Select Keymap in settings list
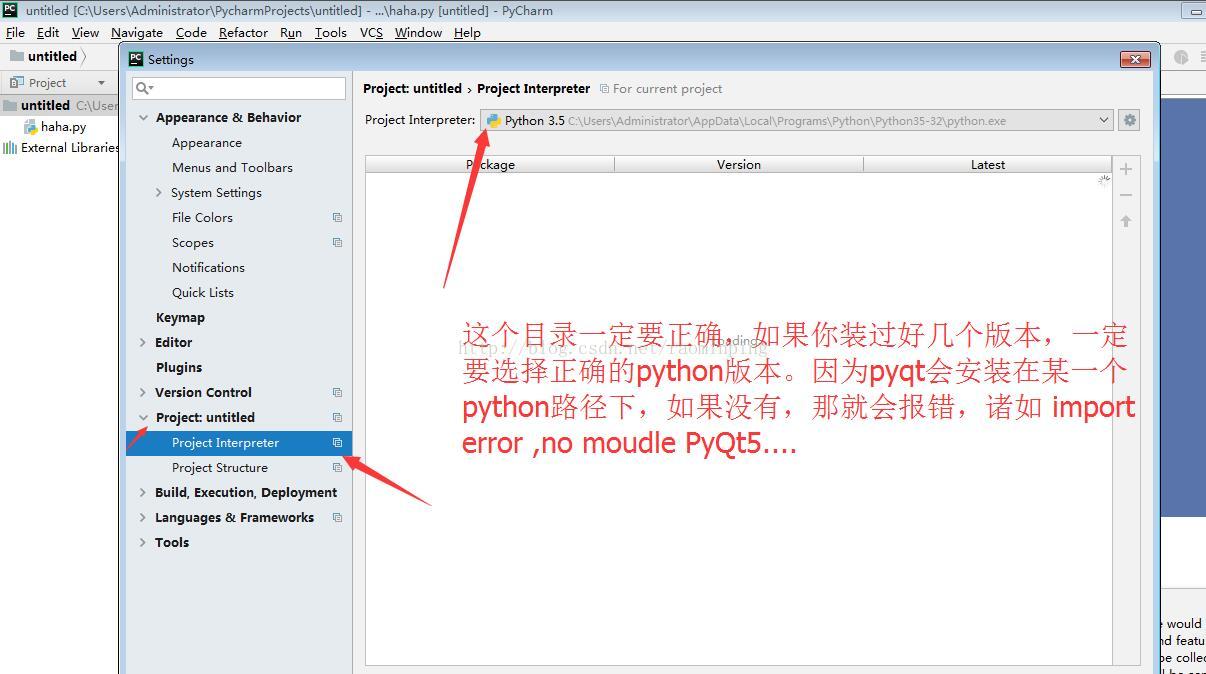The height and width of the screenshot is (674, 1206). [180, 318]
